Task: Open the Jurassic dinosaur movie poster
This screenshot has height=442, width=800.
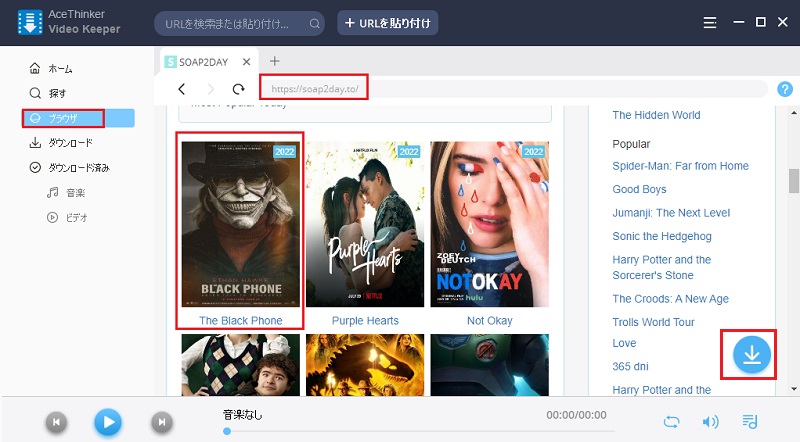Action: [x=365, y=365]
